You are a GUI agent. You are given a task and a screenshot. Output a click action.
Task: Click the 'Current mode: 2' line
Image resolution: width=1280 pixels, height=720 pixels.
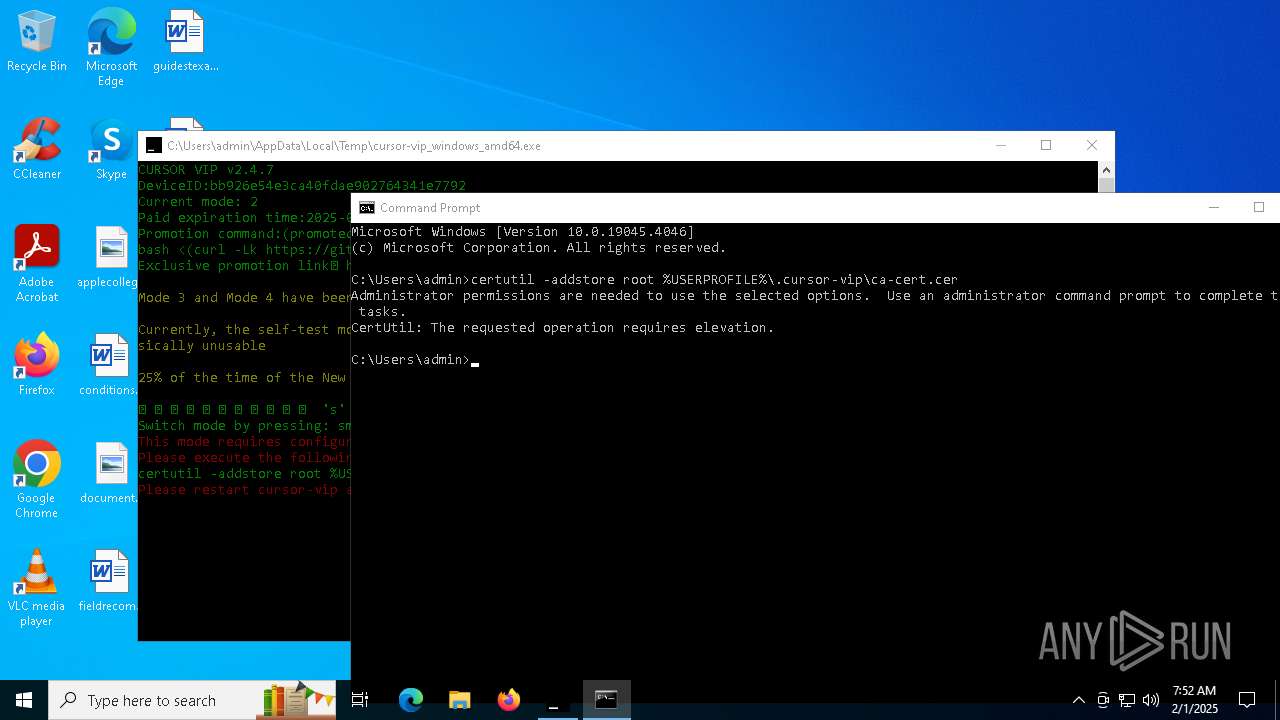click(x=198, y=201)
